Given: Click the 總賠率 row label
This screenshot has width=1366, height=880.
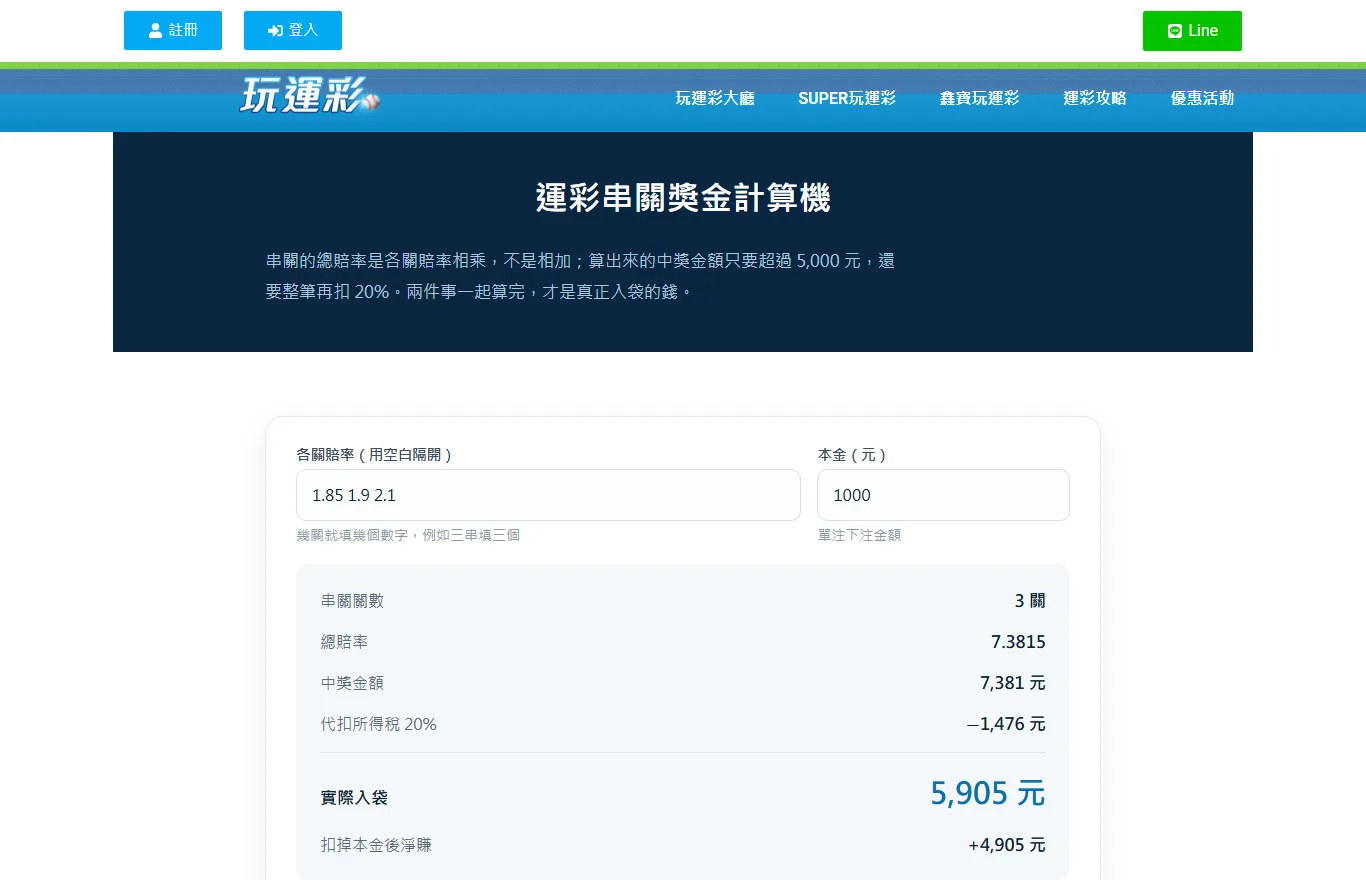Looking at the screenshot, I should coord(345,642).
